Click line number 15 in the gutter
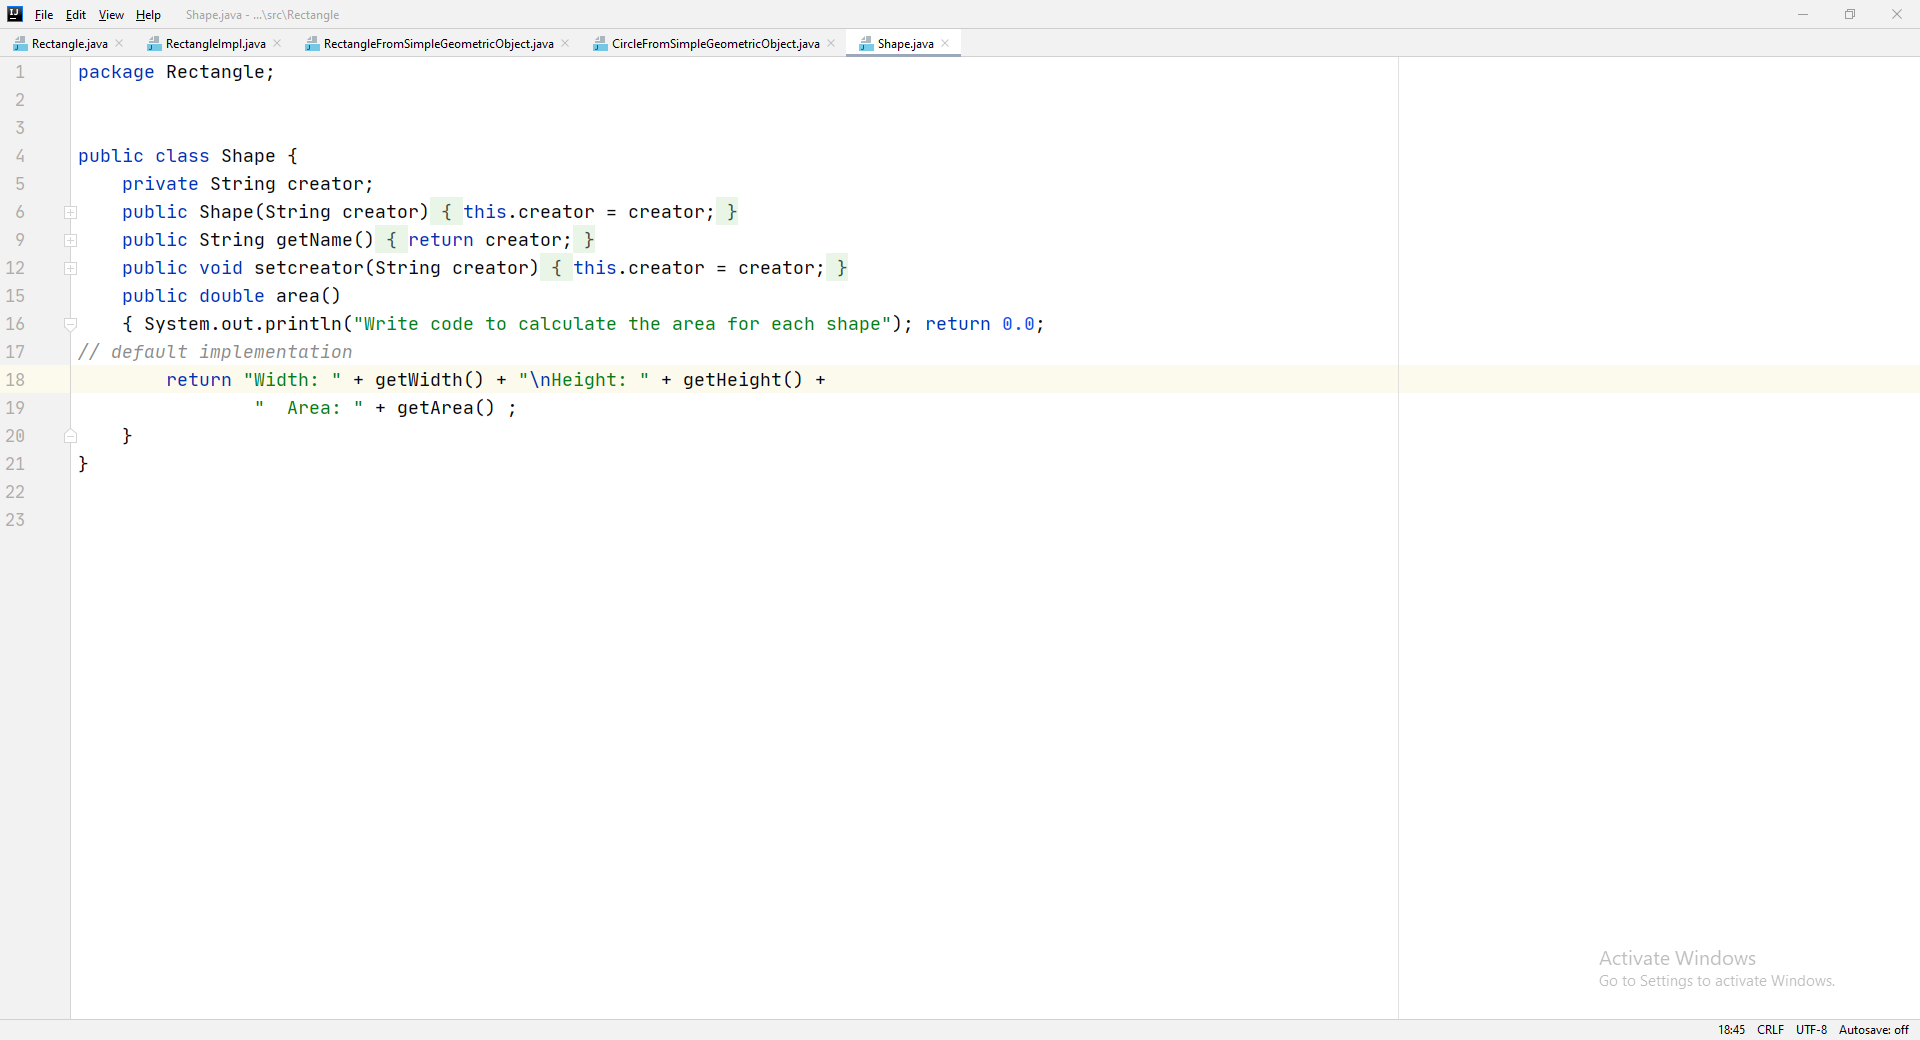This screenshot has width=1920, height=1040. click(x=16, y=296)
